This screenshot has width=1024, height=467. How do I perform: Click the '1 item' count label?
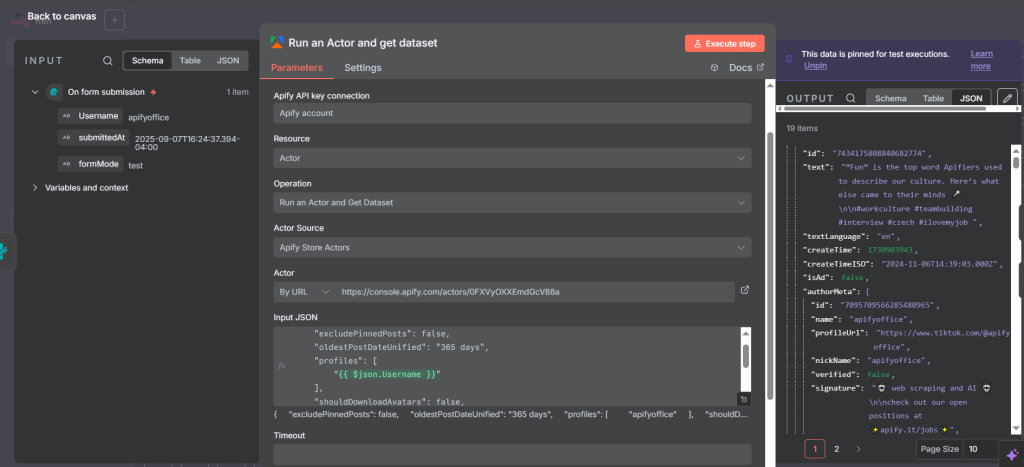pyautogui.click(x=237, y=92)
